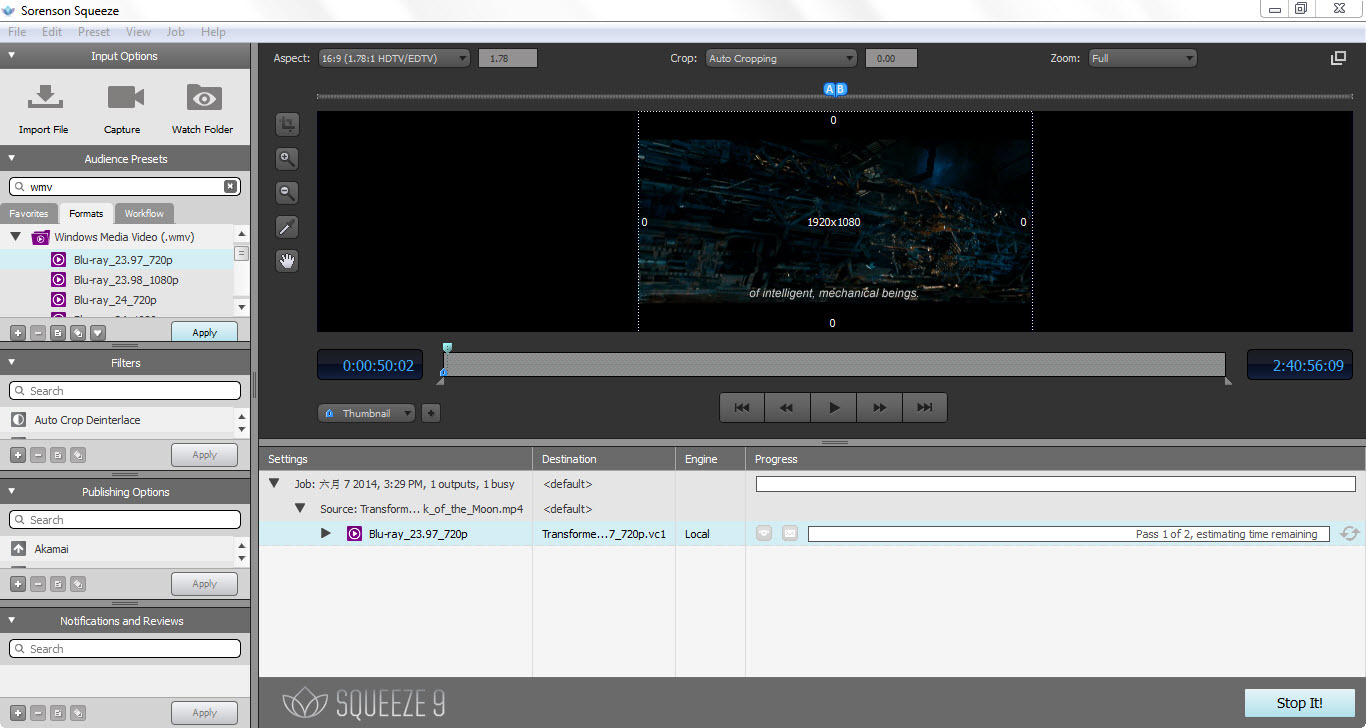Collapse the Source row in queue
1366x728 pixels.
(300, 508)
